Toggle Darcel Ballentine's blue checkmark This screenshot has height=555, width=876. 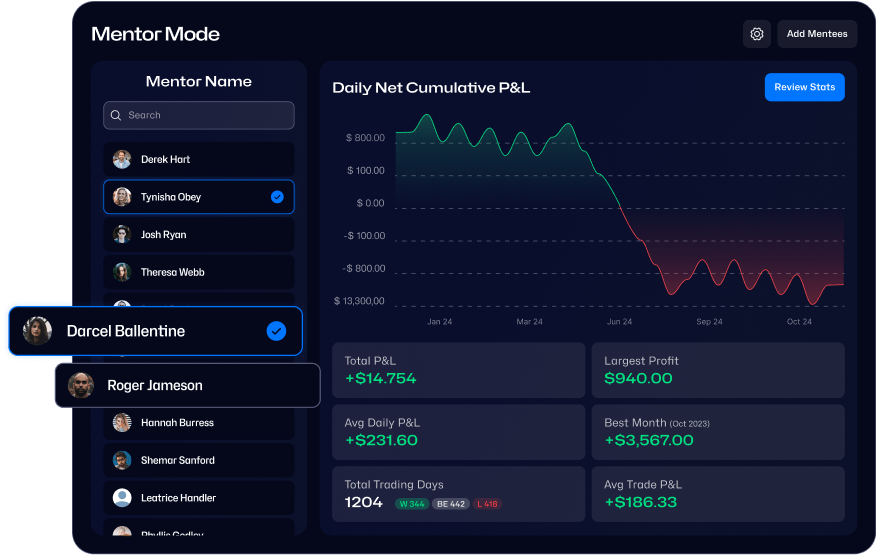[x=276, y=331]
